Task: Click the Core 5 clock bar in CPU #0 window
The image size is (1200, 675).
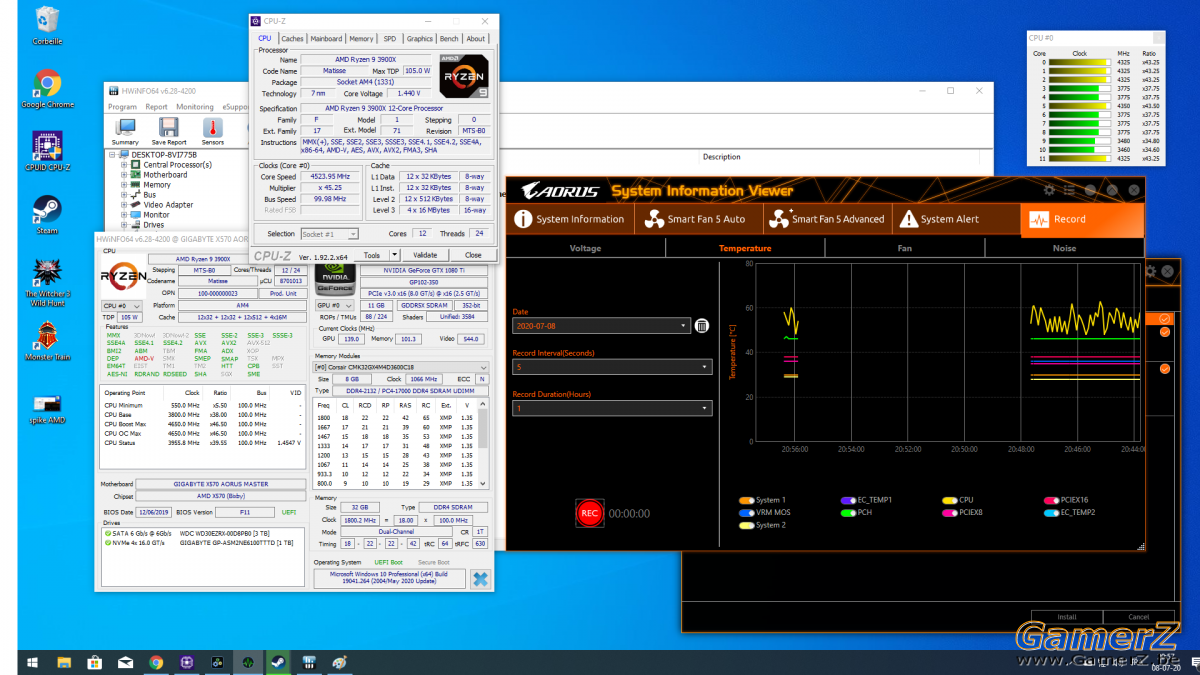Action: (x=1080, y=106)
